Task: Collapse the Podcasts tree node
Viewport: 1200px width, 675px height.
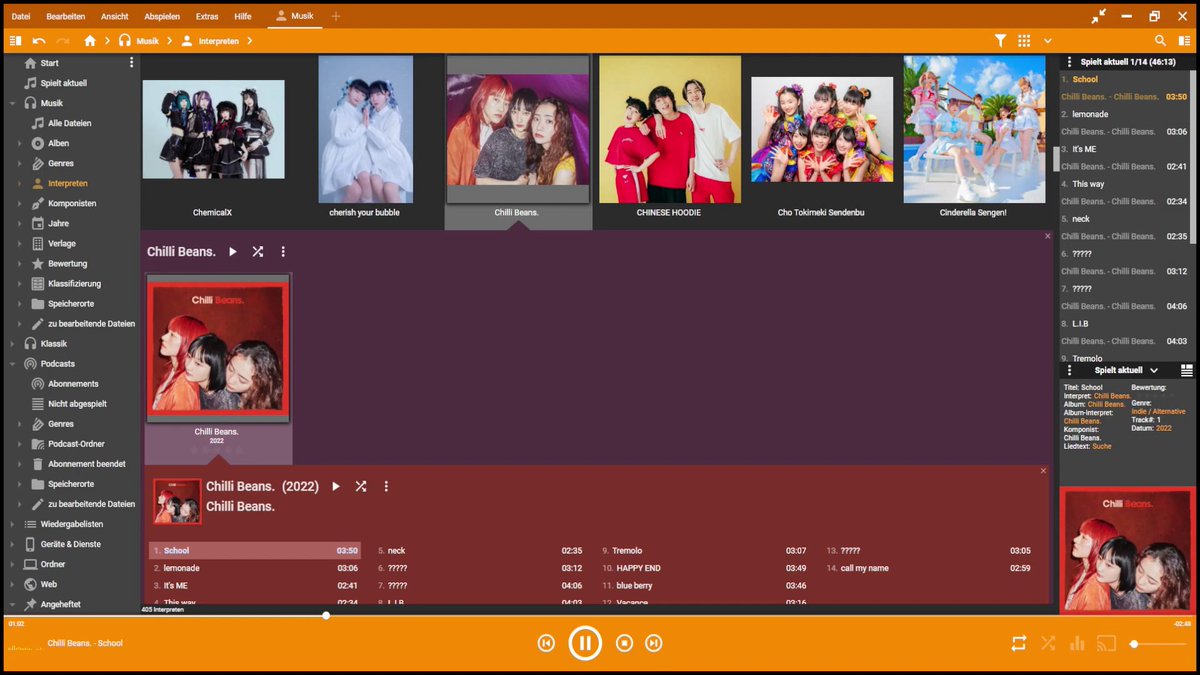Action: (12, 364)
